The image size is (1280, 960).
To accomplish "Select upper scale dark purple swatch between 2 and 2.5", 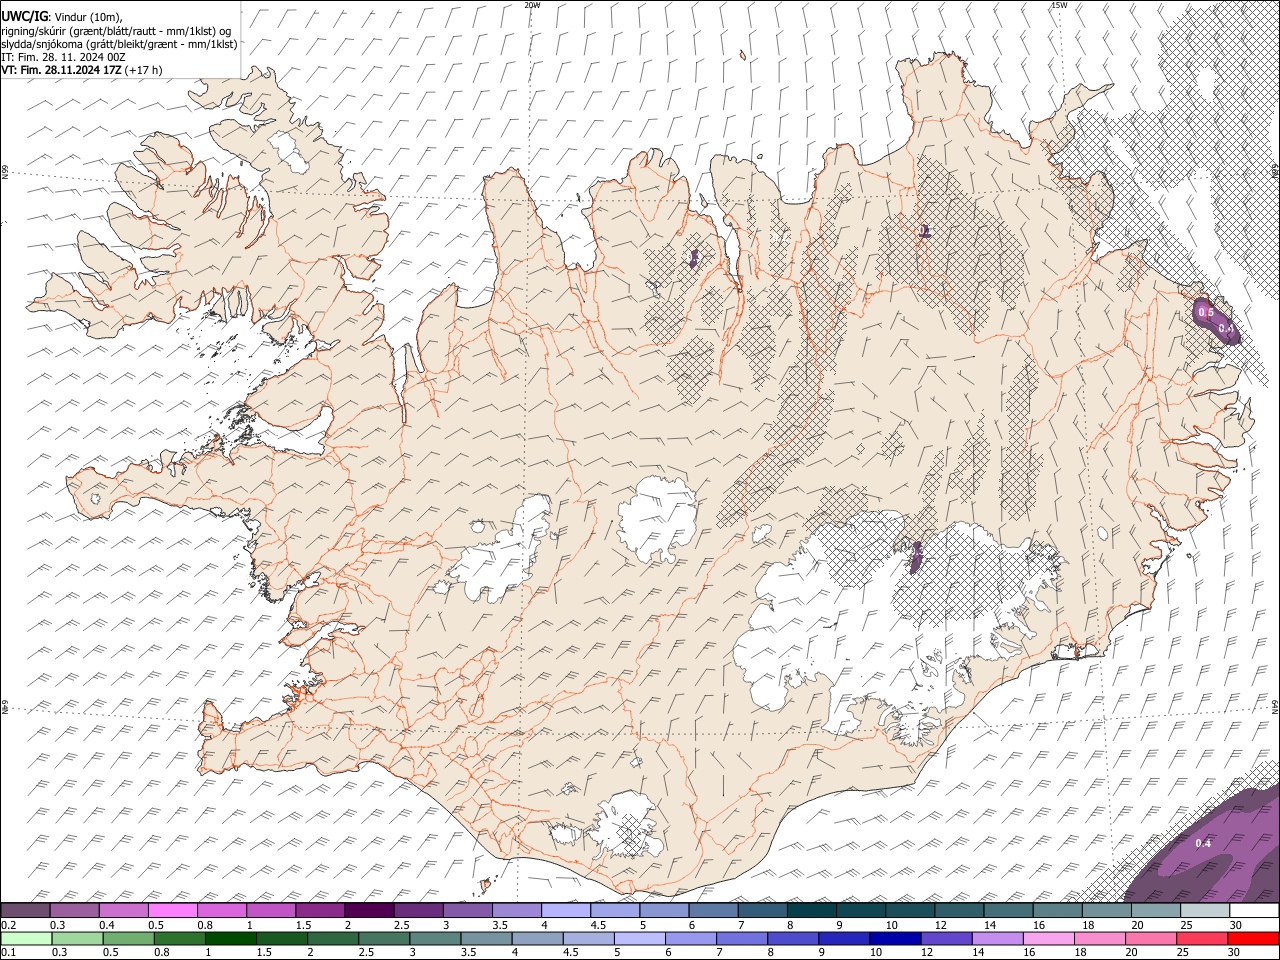I will coord(368,911).
